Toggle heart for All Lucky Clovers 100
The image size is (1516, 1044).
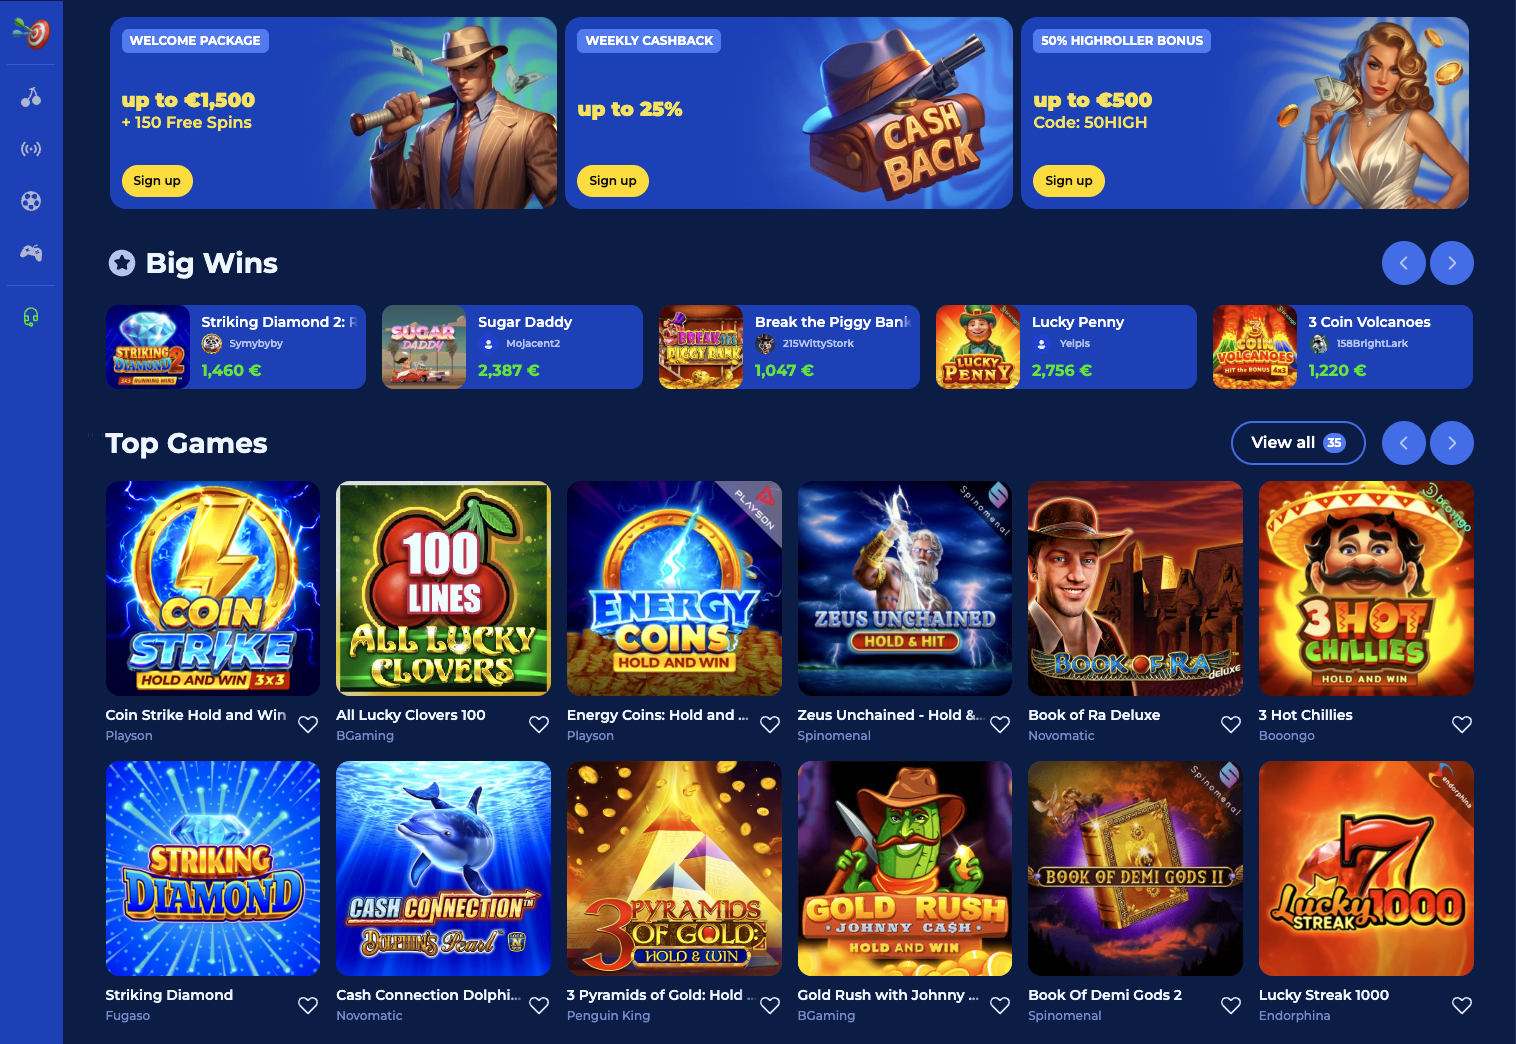[x=539, y=724]
